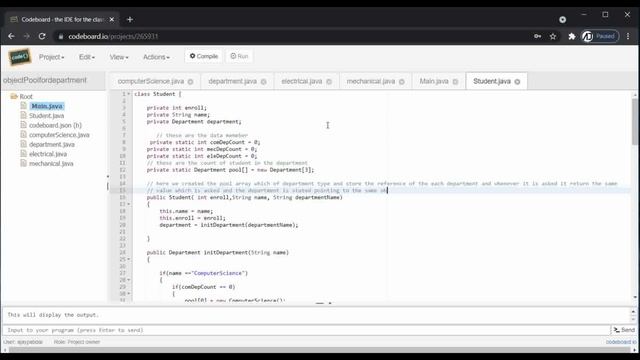Open Student.java in file tree
Screen dimensions: 640x360
pyautogui.click(x=47, y=116)
